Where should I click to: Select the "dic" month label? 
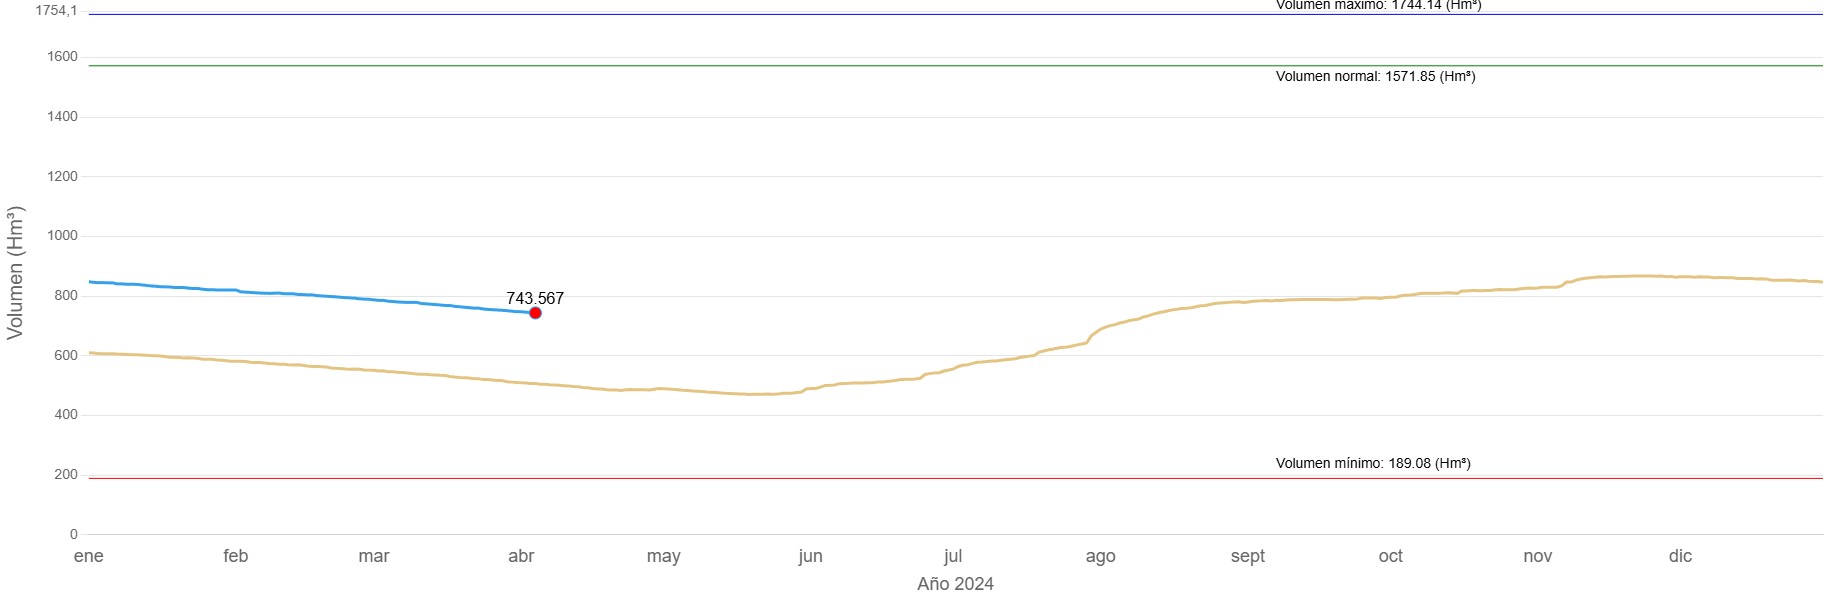(x=1680, y=556)
